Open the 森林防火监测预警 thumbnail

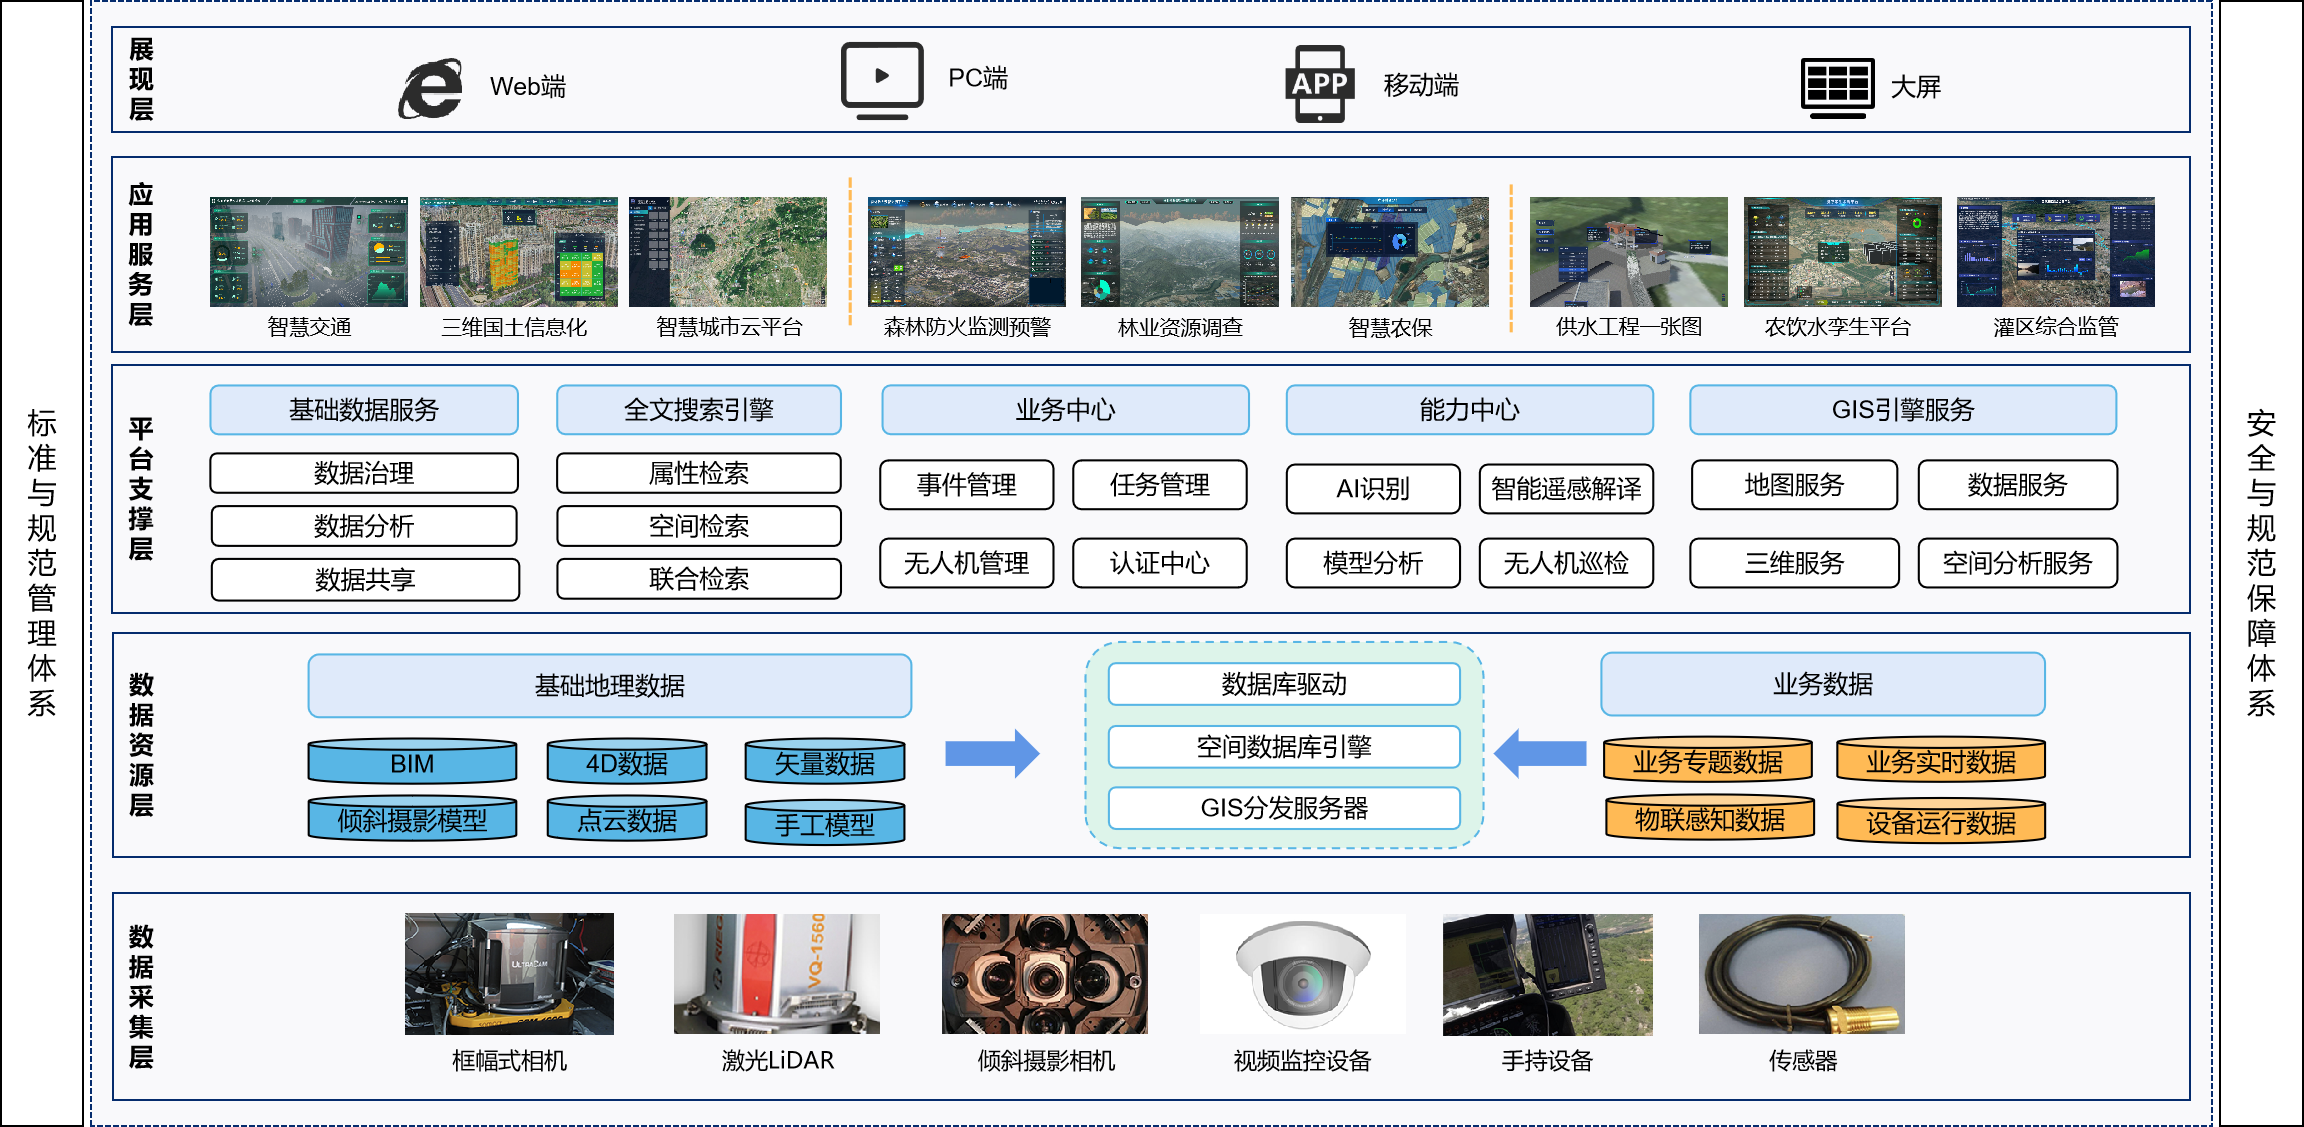[966, 252]
